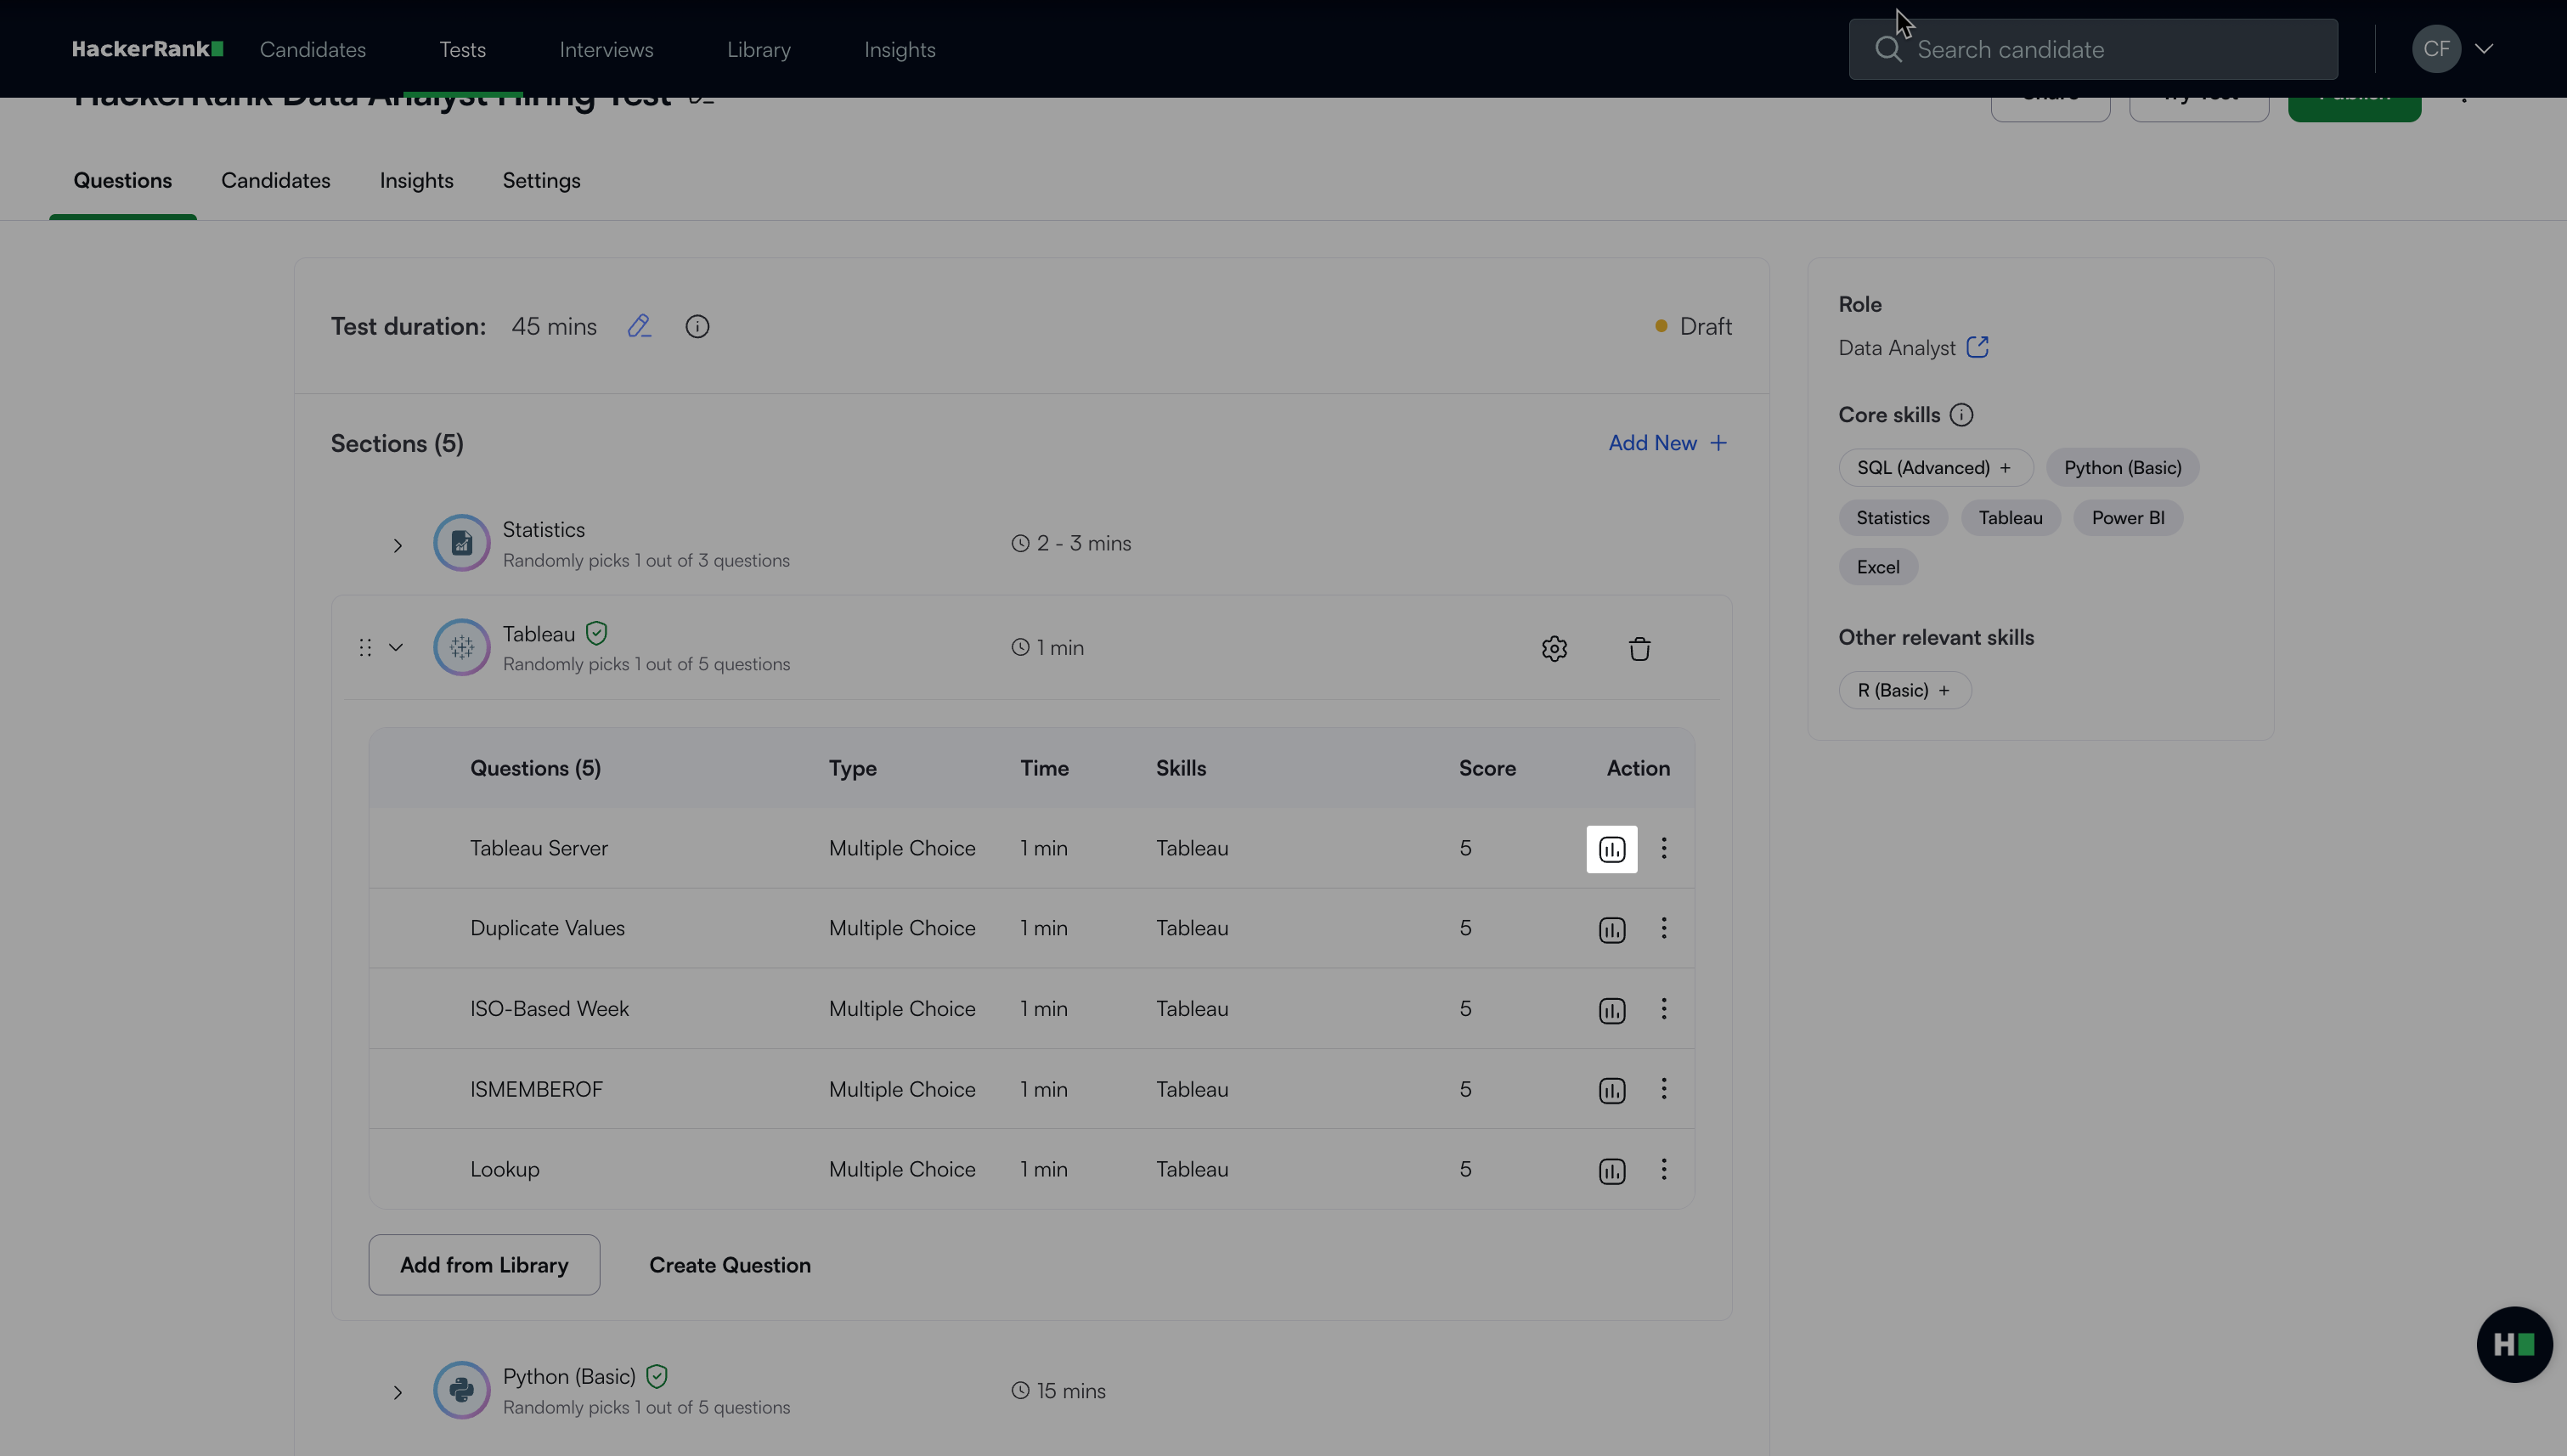This screenshot has width=2567, height=1456.
Task: Click Add from Library button
Action: click(484, 1265)
